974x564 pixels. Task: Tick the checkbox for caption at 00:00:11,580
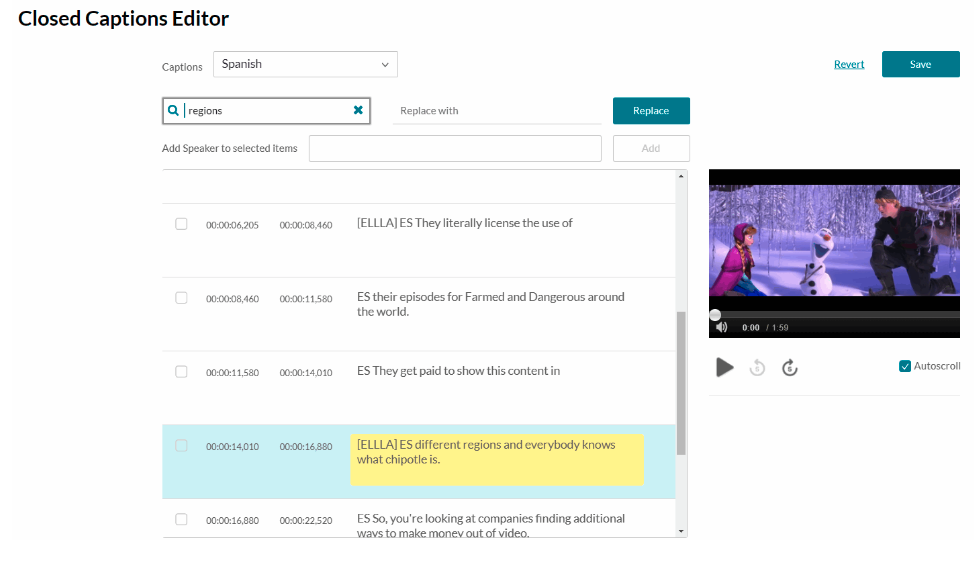[x=181, y=372]
